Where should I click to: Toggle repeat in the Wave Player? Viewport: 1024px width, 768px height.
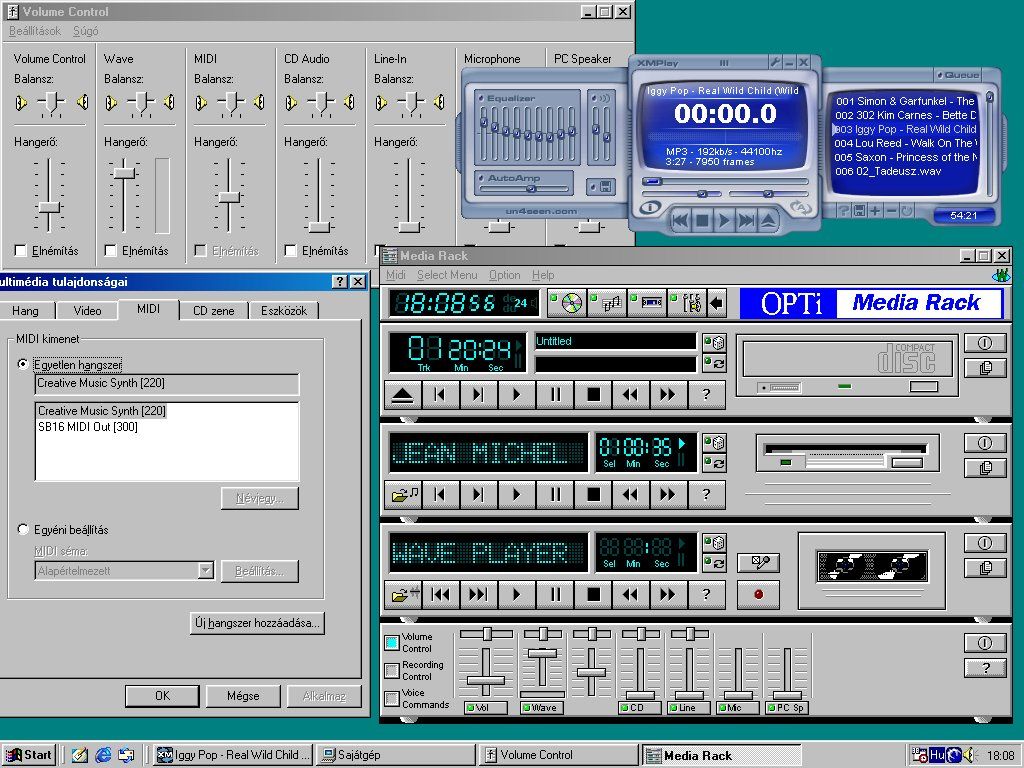pyautogui.click(x=714, y=563)
